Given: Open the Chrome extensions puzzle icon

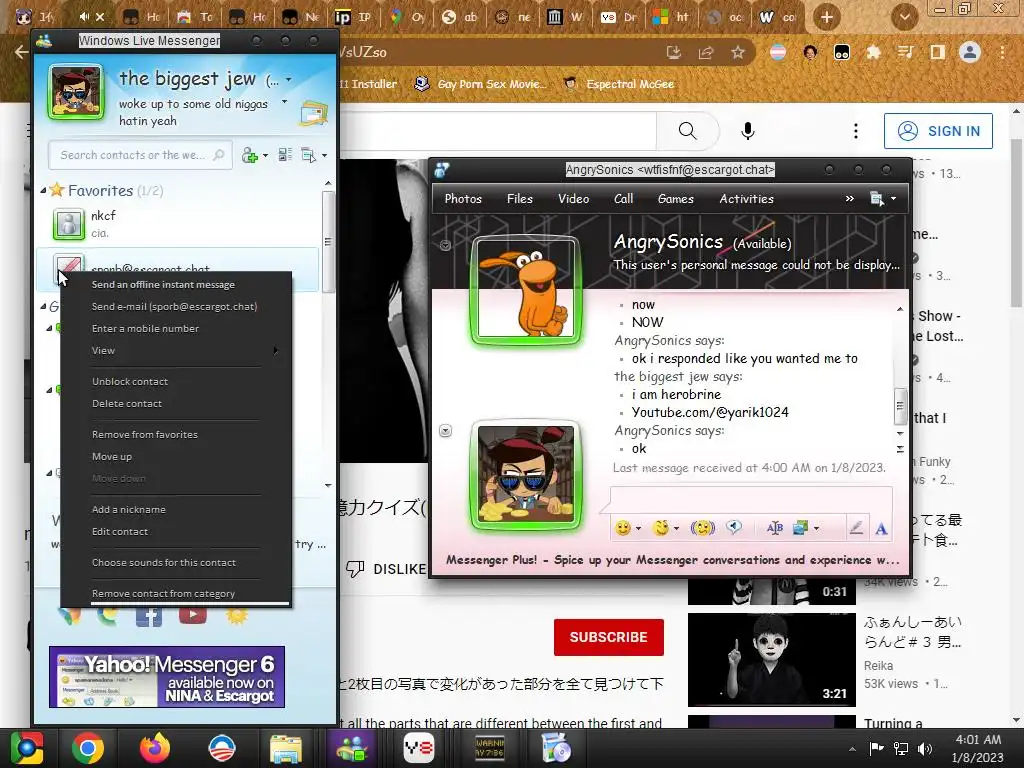Looking at the screenshot, I should (873, 52).
